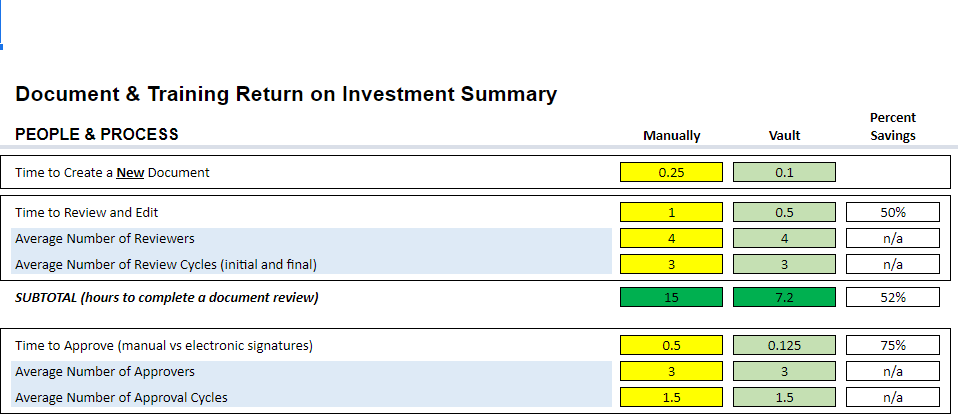Screen dimensions: 958x415
Task: Select the green Manually subtotal cell showing 15
Action: 671,297
